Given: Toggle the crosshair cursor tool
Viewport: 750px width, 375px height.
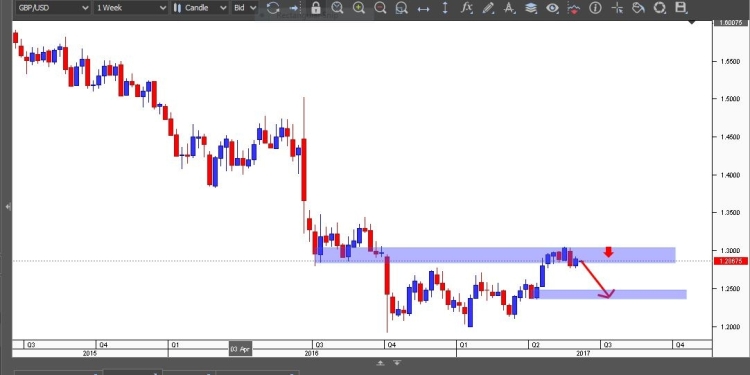Looking at the screenshot, I should point(617,8).
